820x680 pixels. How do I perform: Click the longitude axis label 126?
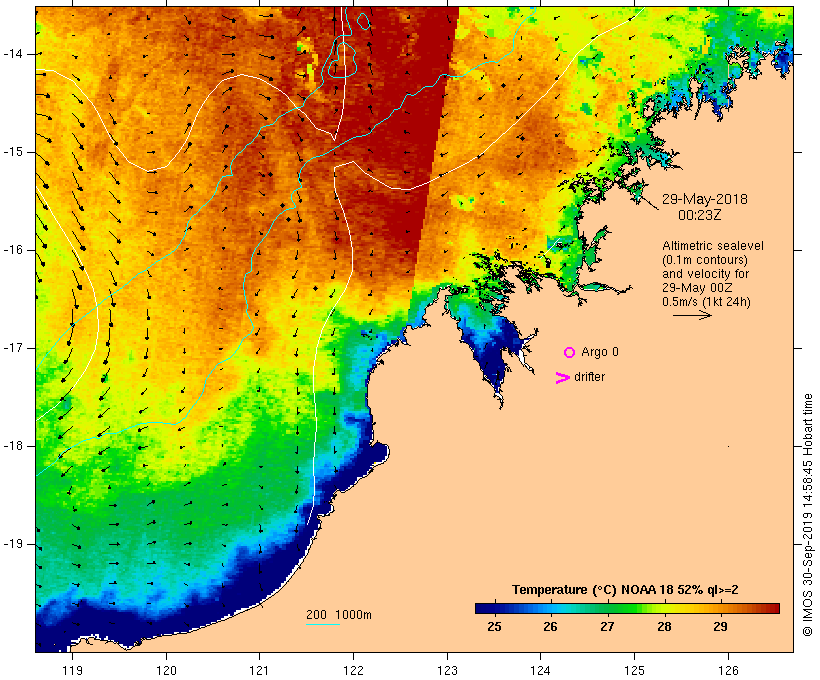[728, 670]
